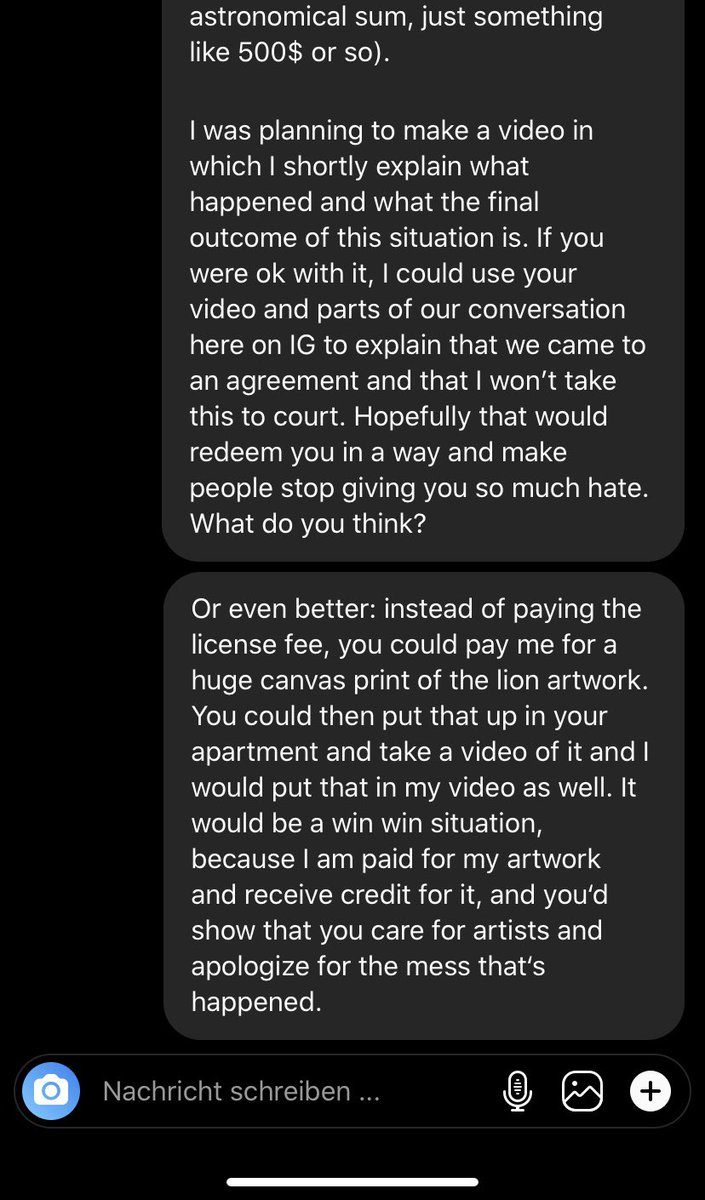Open the photo gallery picker icon
Viewport: 705px width, 1200px height.
pos(583,1091)
